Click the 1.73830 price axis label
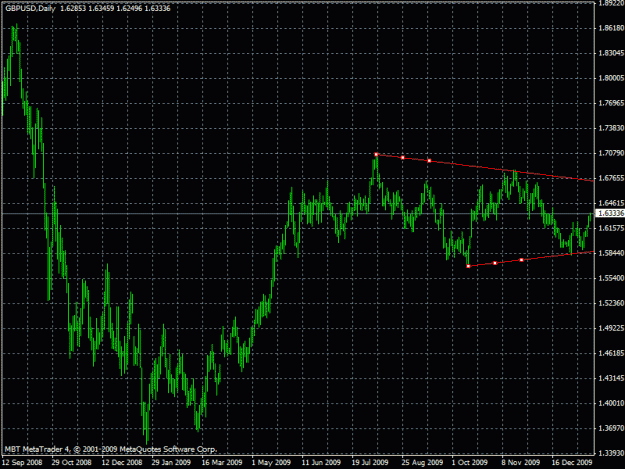The height and width of the screenshot is (469, 625). [611, 128]
